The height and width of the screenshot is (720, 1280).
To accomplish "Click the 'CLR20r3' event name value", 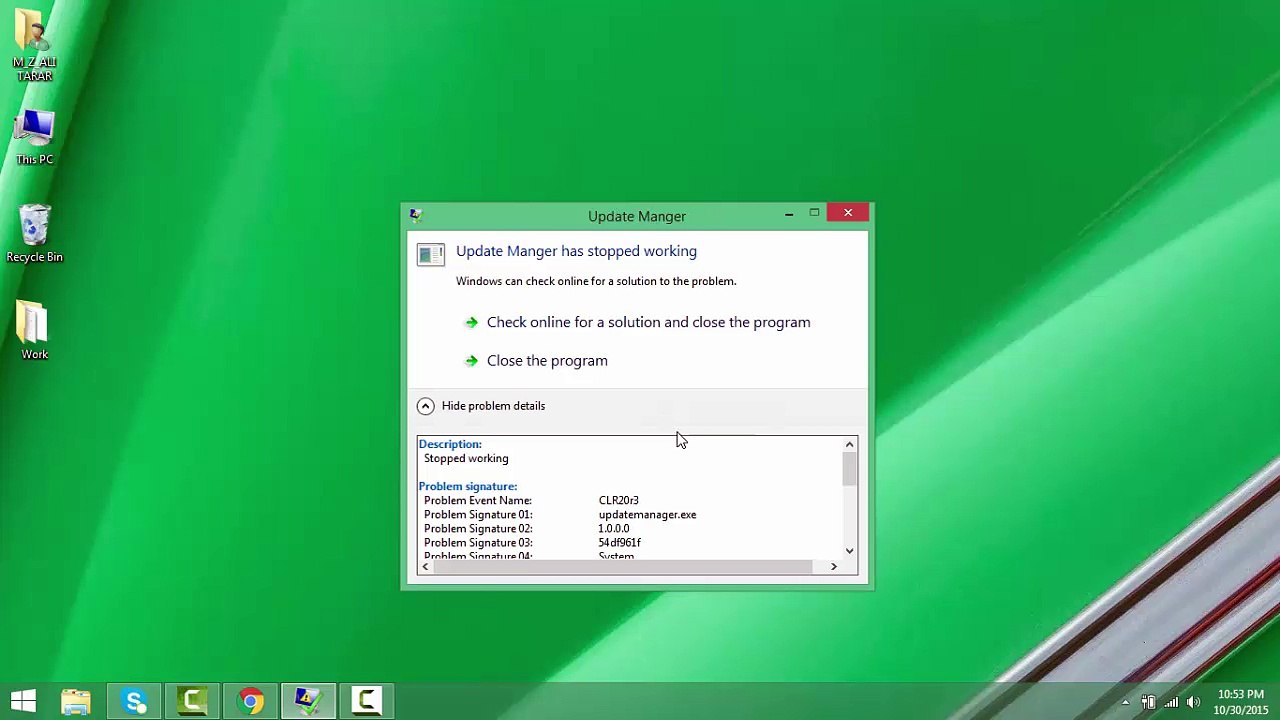I will coord(618,501).
